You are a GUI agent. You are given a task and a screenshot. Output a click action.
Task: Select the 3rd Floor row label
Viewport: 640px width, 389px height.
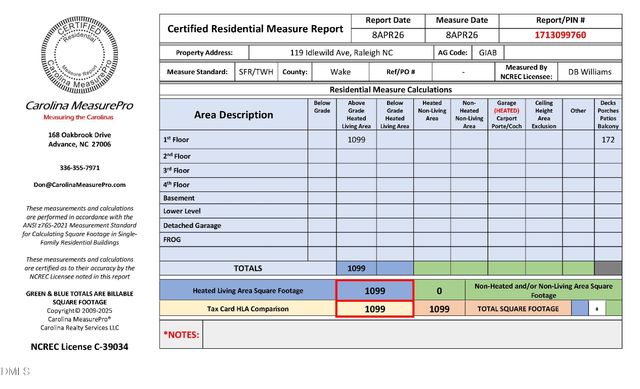[x=176, y=170]
